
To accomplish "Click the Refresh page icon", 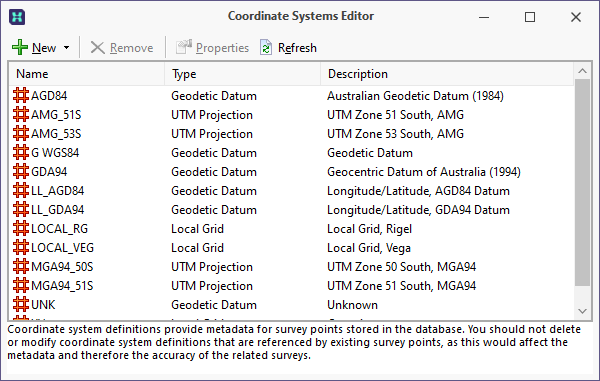I will point(266,47).
